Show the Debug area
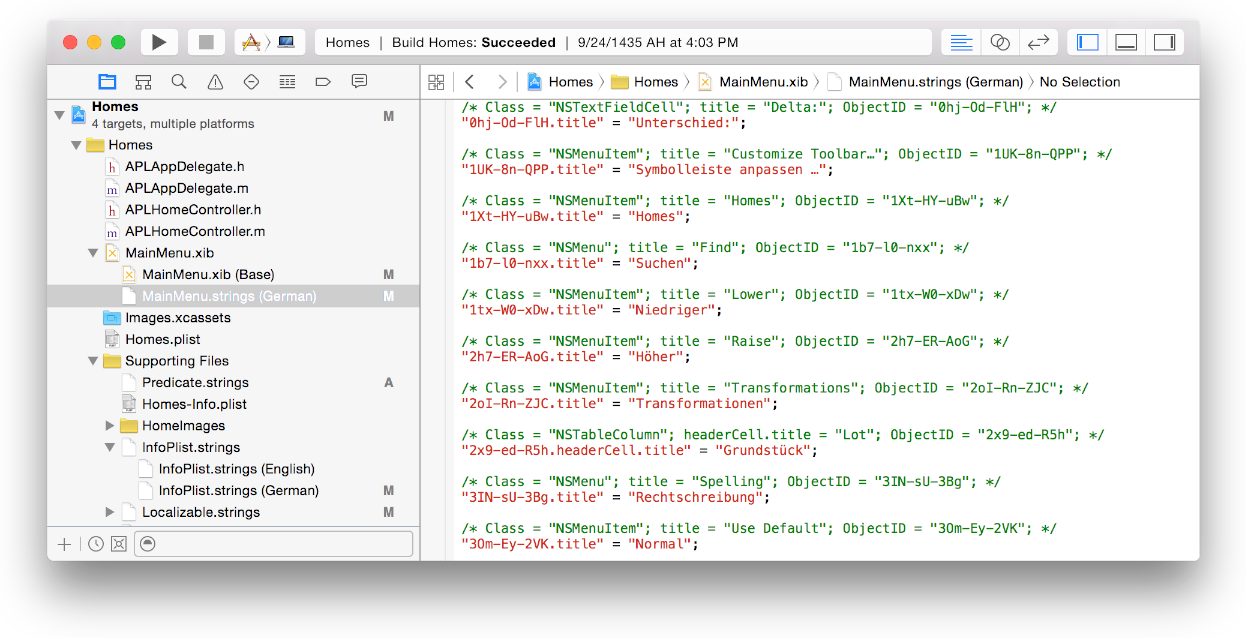The image size is (1246, 638). coord(1127,41)
